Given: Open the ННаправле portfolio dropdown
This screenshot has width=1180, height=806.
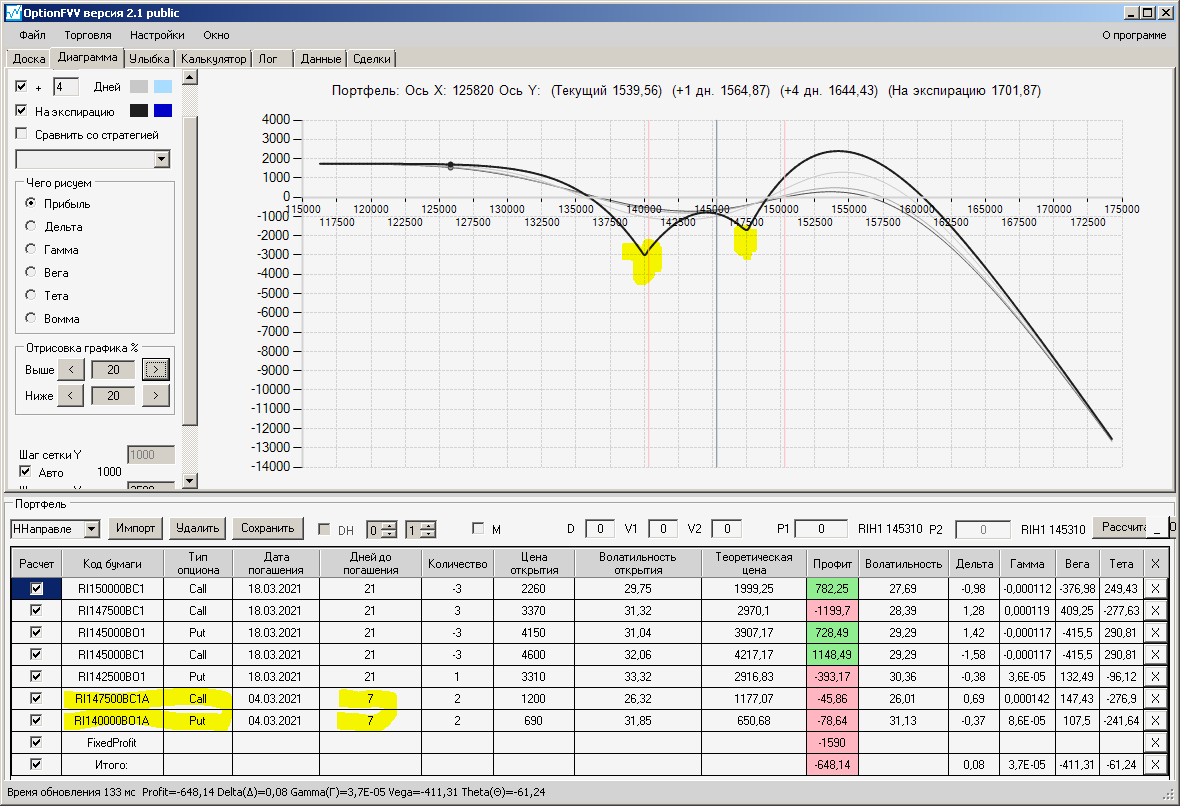Looking at the screenshot, I should (92, 529).
